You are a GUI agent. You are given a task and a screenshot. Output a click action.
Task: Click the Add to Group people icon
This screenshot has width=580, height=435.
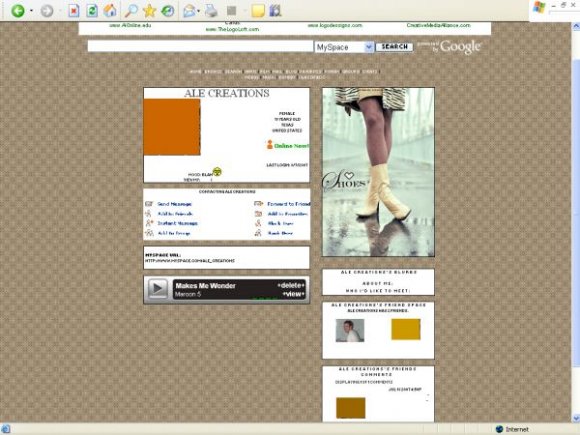point(149,233)
